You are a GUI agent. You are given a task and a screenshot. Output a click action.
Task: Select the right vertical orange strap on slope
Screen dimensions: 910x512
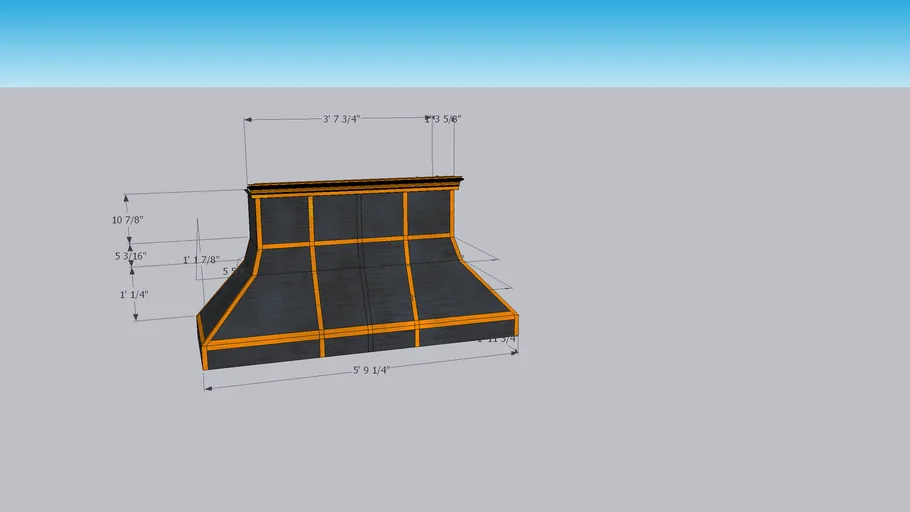(x=410, y=282)
